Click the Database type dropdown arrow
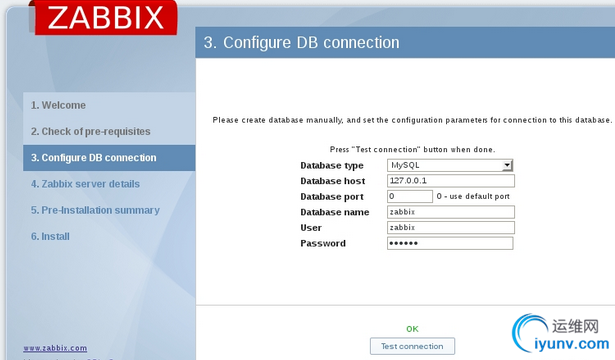Screen dimensions: 615x360 507,165
